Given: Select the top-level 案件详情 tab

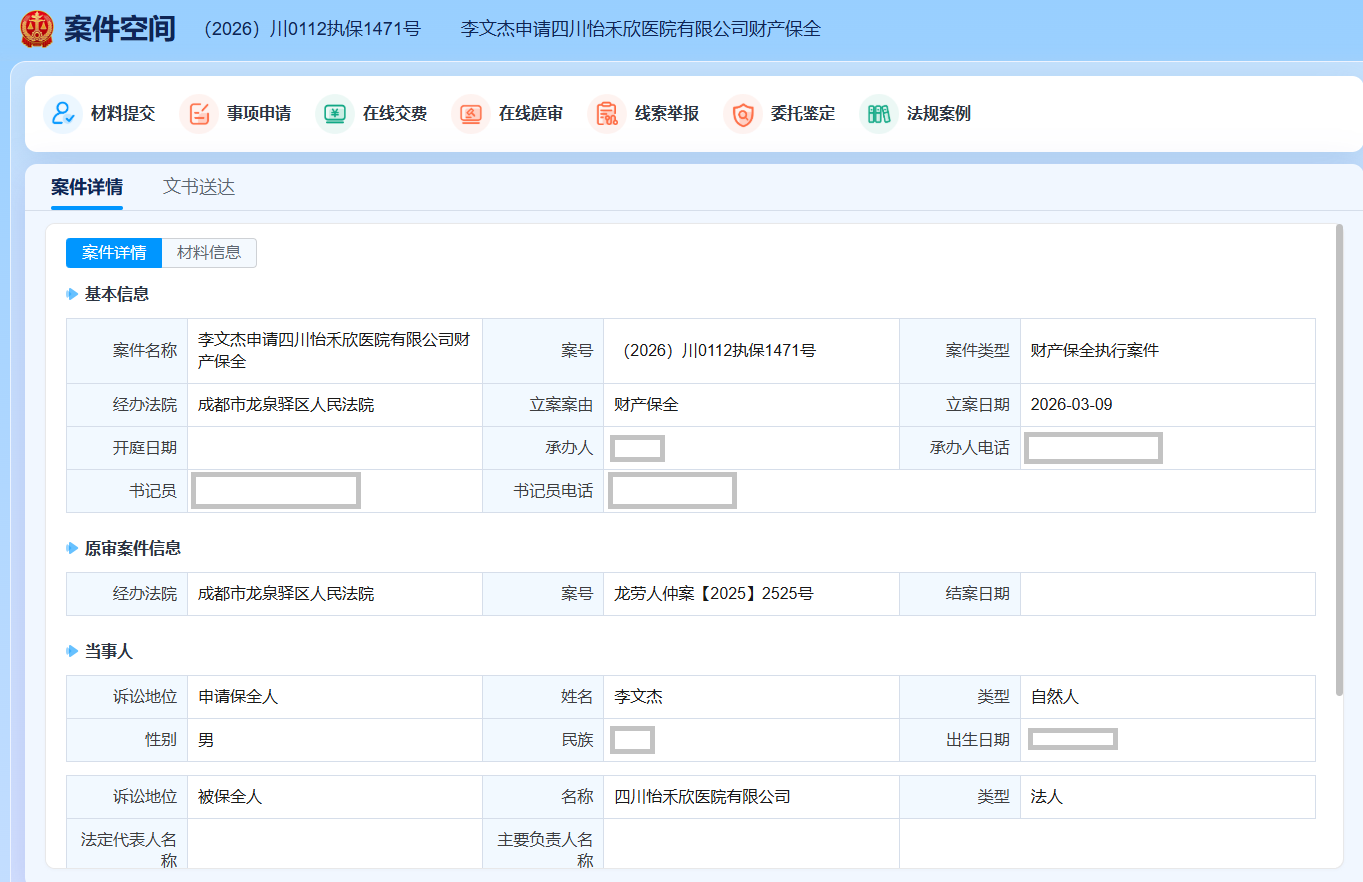Looking at the screenshot, I should pos(87,187).
